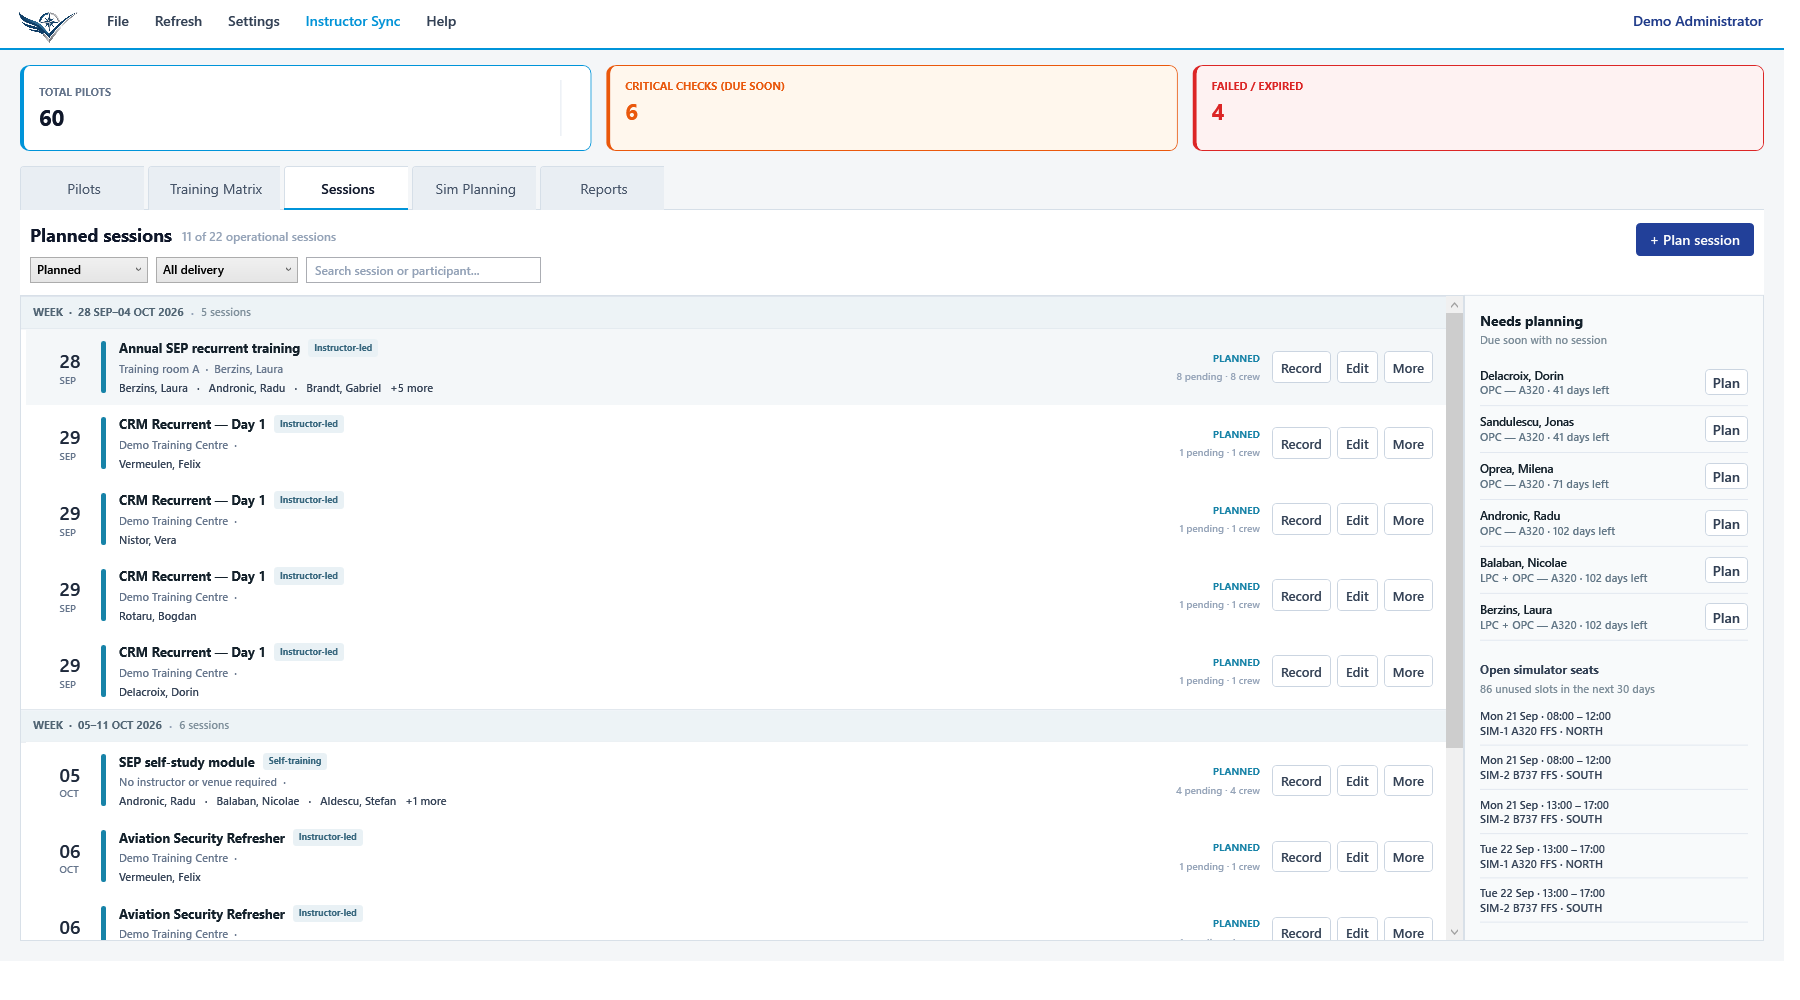Plan a session for Sandulescu, Jonas
This screenshot has height=1000, width=1800.
pyautogui.click(x=1726, y=430)
